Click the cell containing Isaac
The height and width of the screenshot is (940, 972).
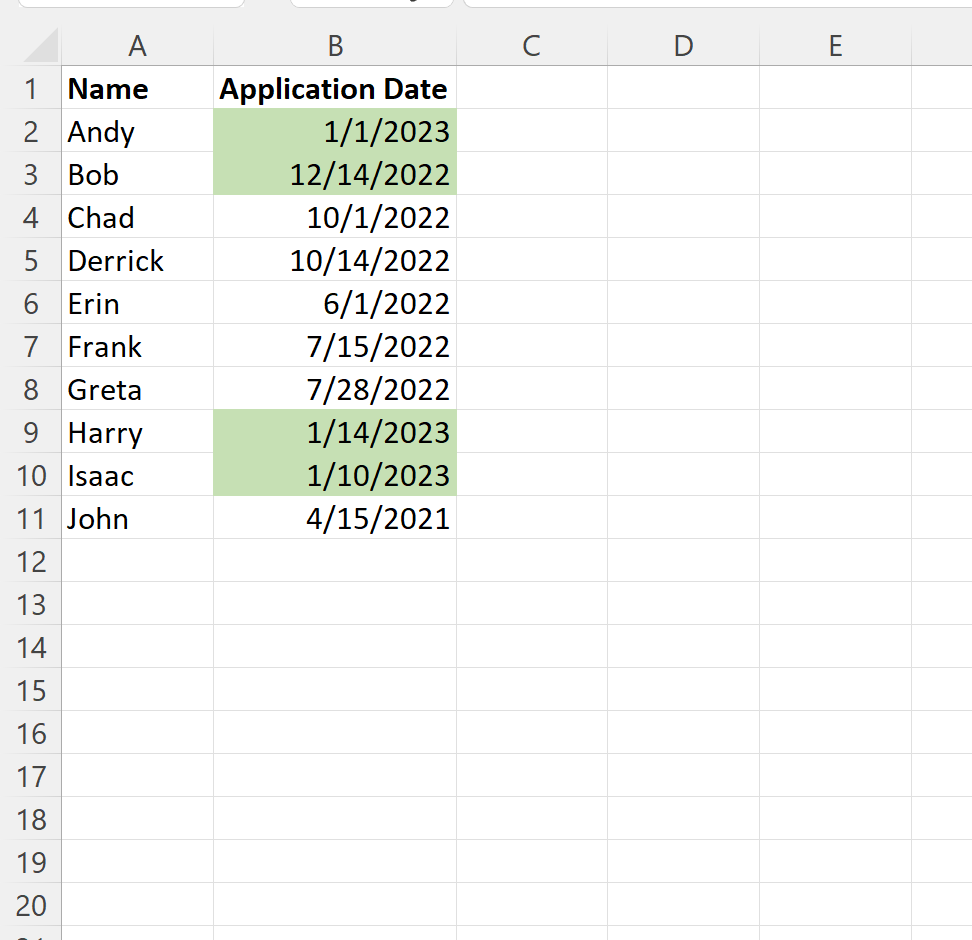(138, 474)
